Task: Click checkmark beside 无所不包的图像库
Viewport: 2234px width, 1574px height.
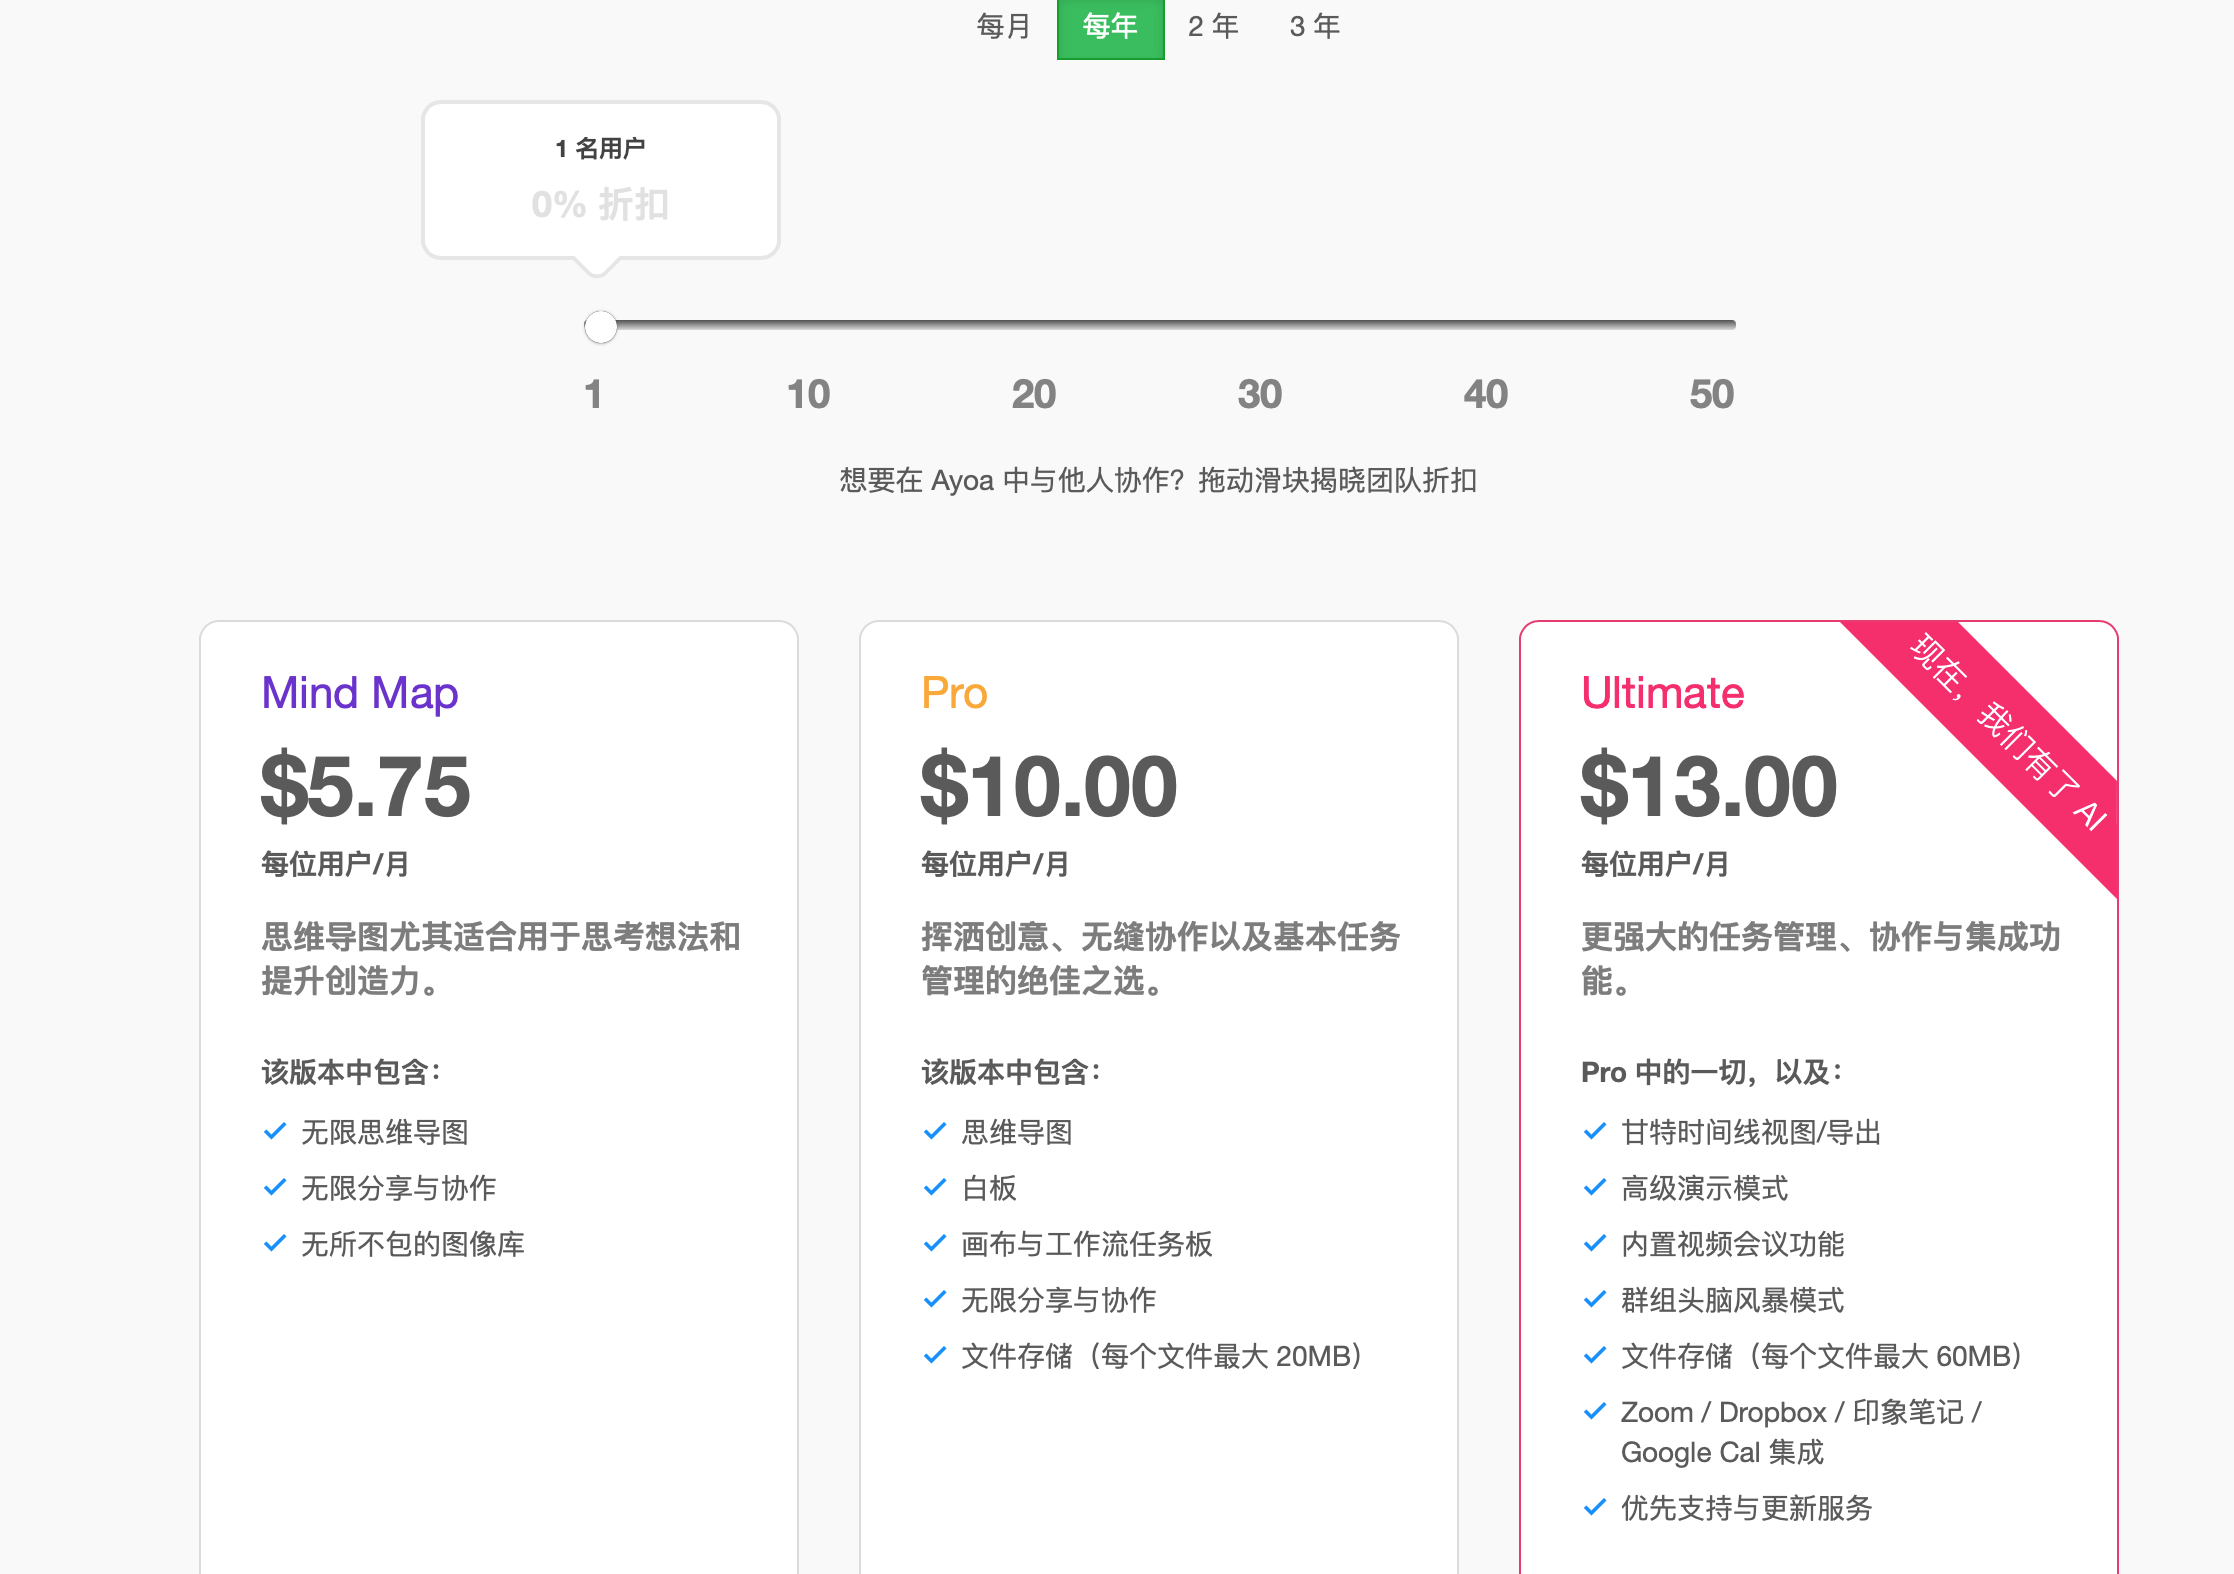Action: [275, 1244]
